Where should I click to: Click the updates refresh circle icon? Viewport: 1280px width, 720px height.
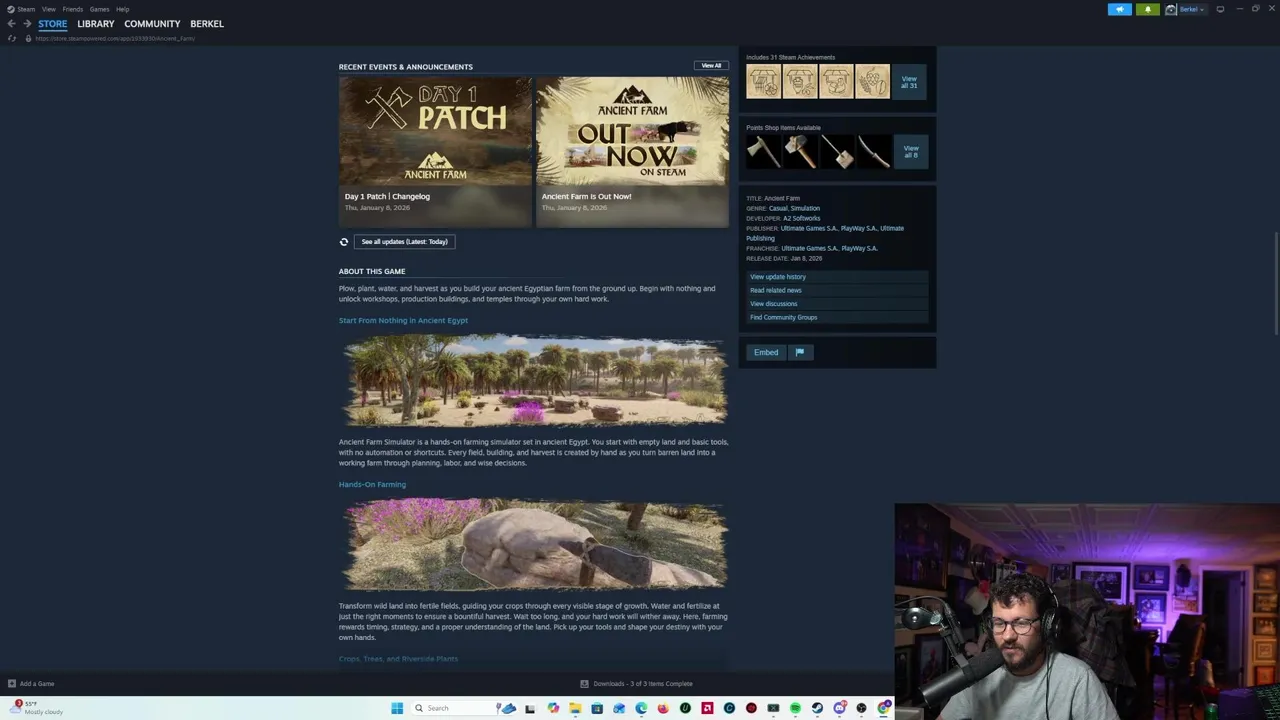(344, 241)
